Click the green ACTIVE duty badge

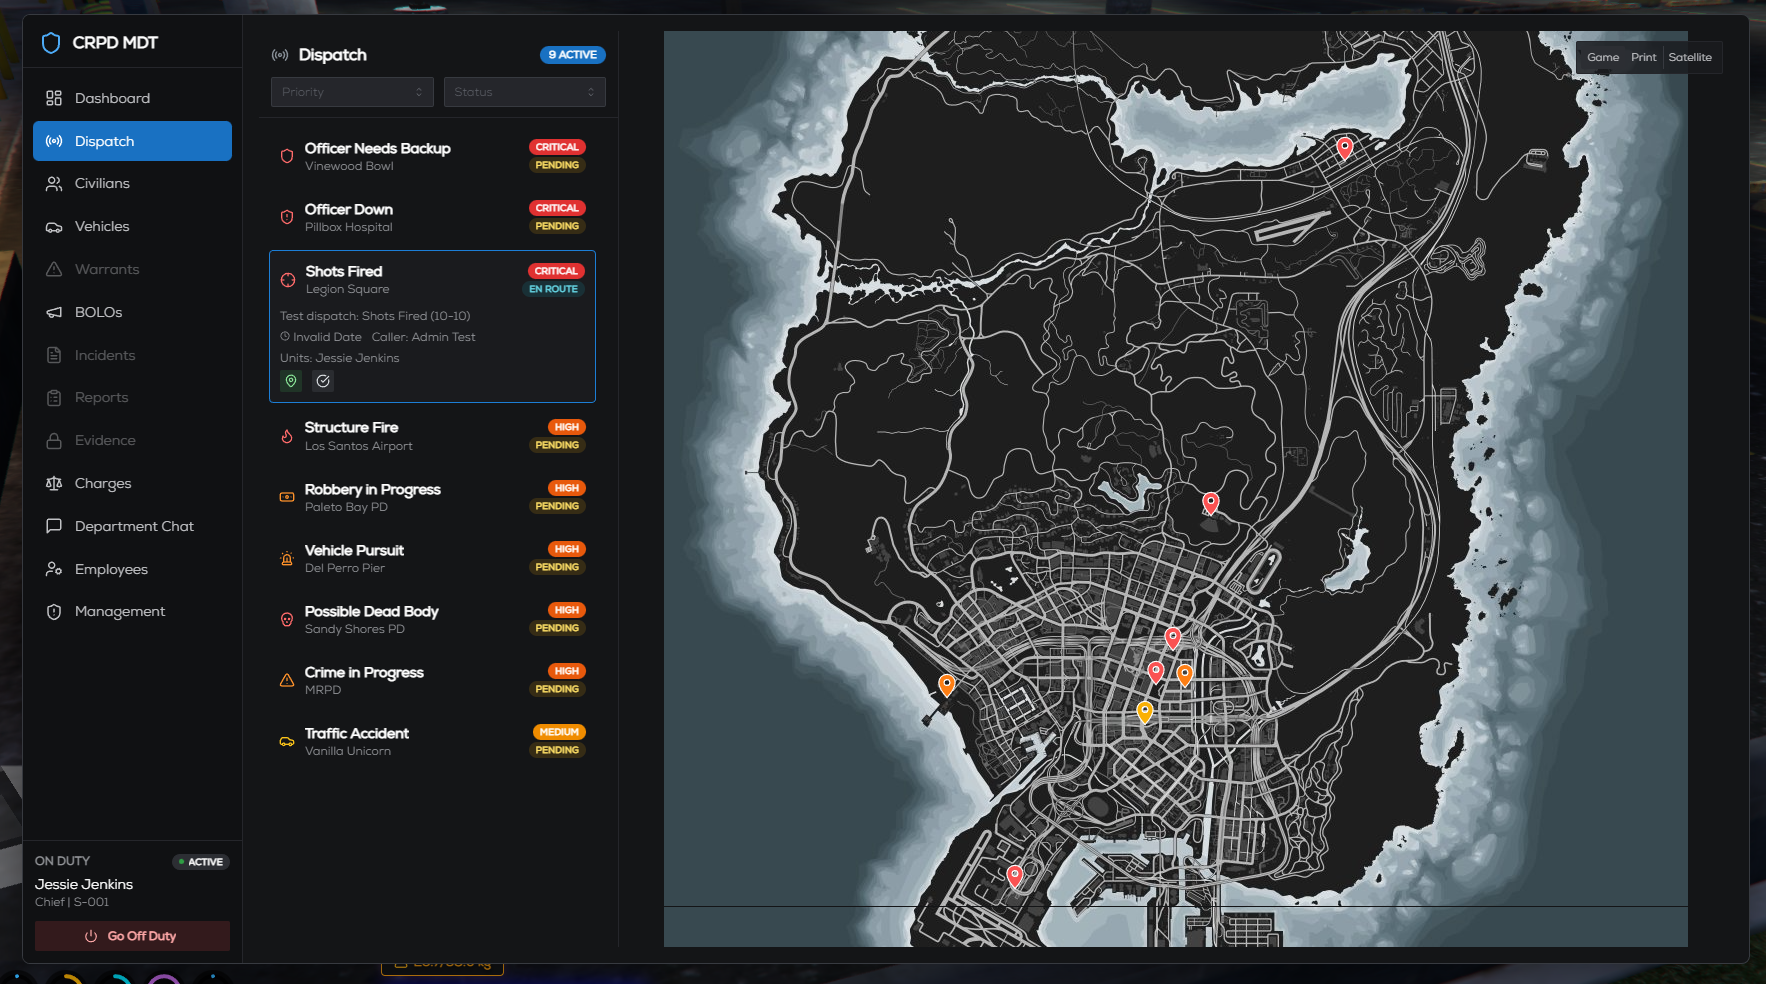coord(201,862)
